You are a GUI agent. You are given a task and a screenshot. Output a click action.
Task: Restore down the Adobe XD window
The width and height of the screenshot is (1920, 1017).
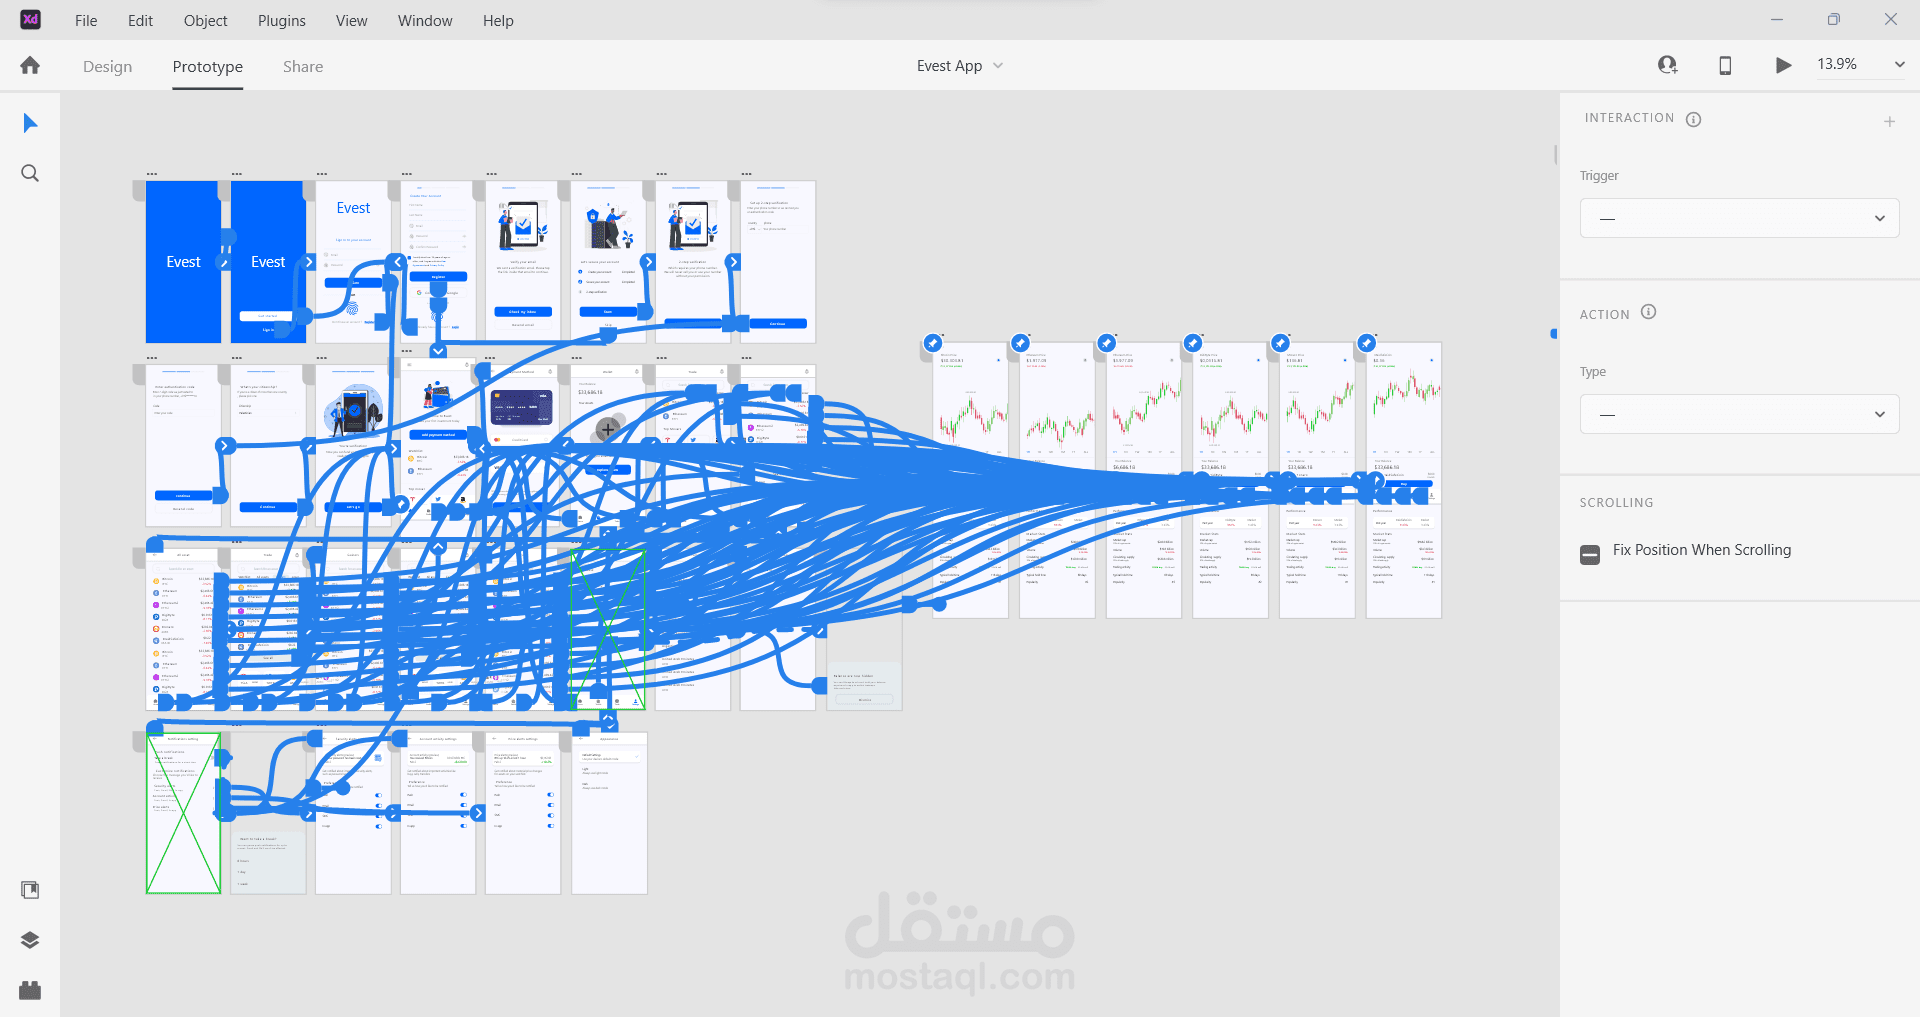click(1833, 20)
